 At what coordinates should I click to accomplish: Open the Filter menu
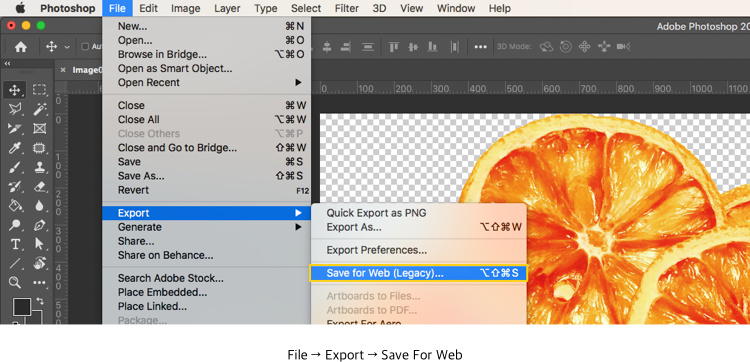347,8
